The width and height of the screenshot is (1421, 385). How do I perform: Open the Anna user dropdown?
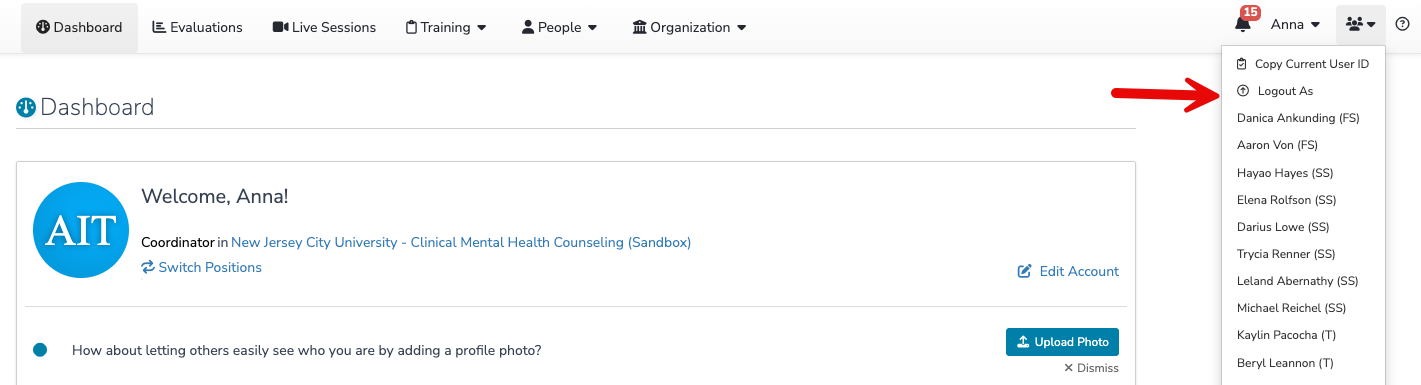tap(1295, 25)
